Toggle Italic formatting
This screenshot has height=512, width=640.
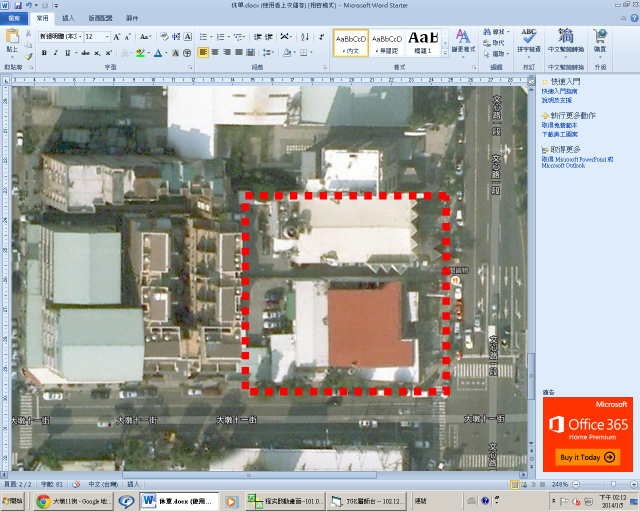pyautogui.click(x=56, y=53)
